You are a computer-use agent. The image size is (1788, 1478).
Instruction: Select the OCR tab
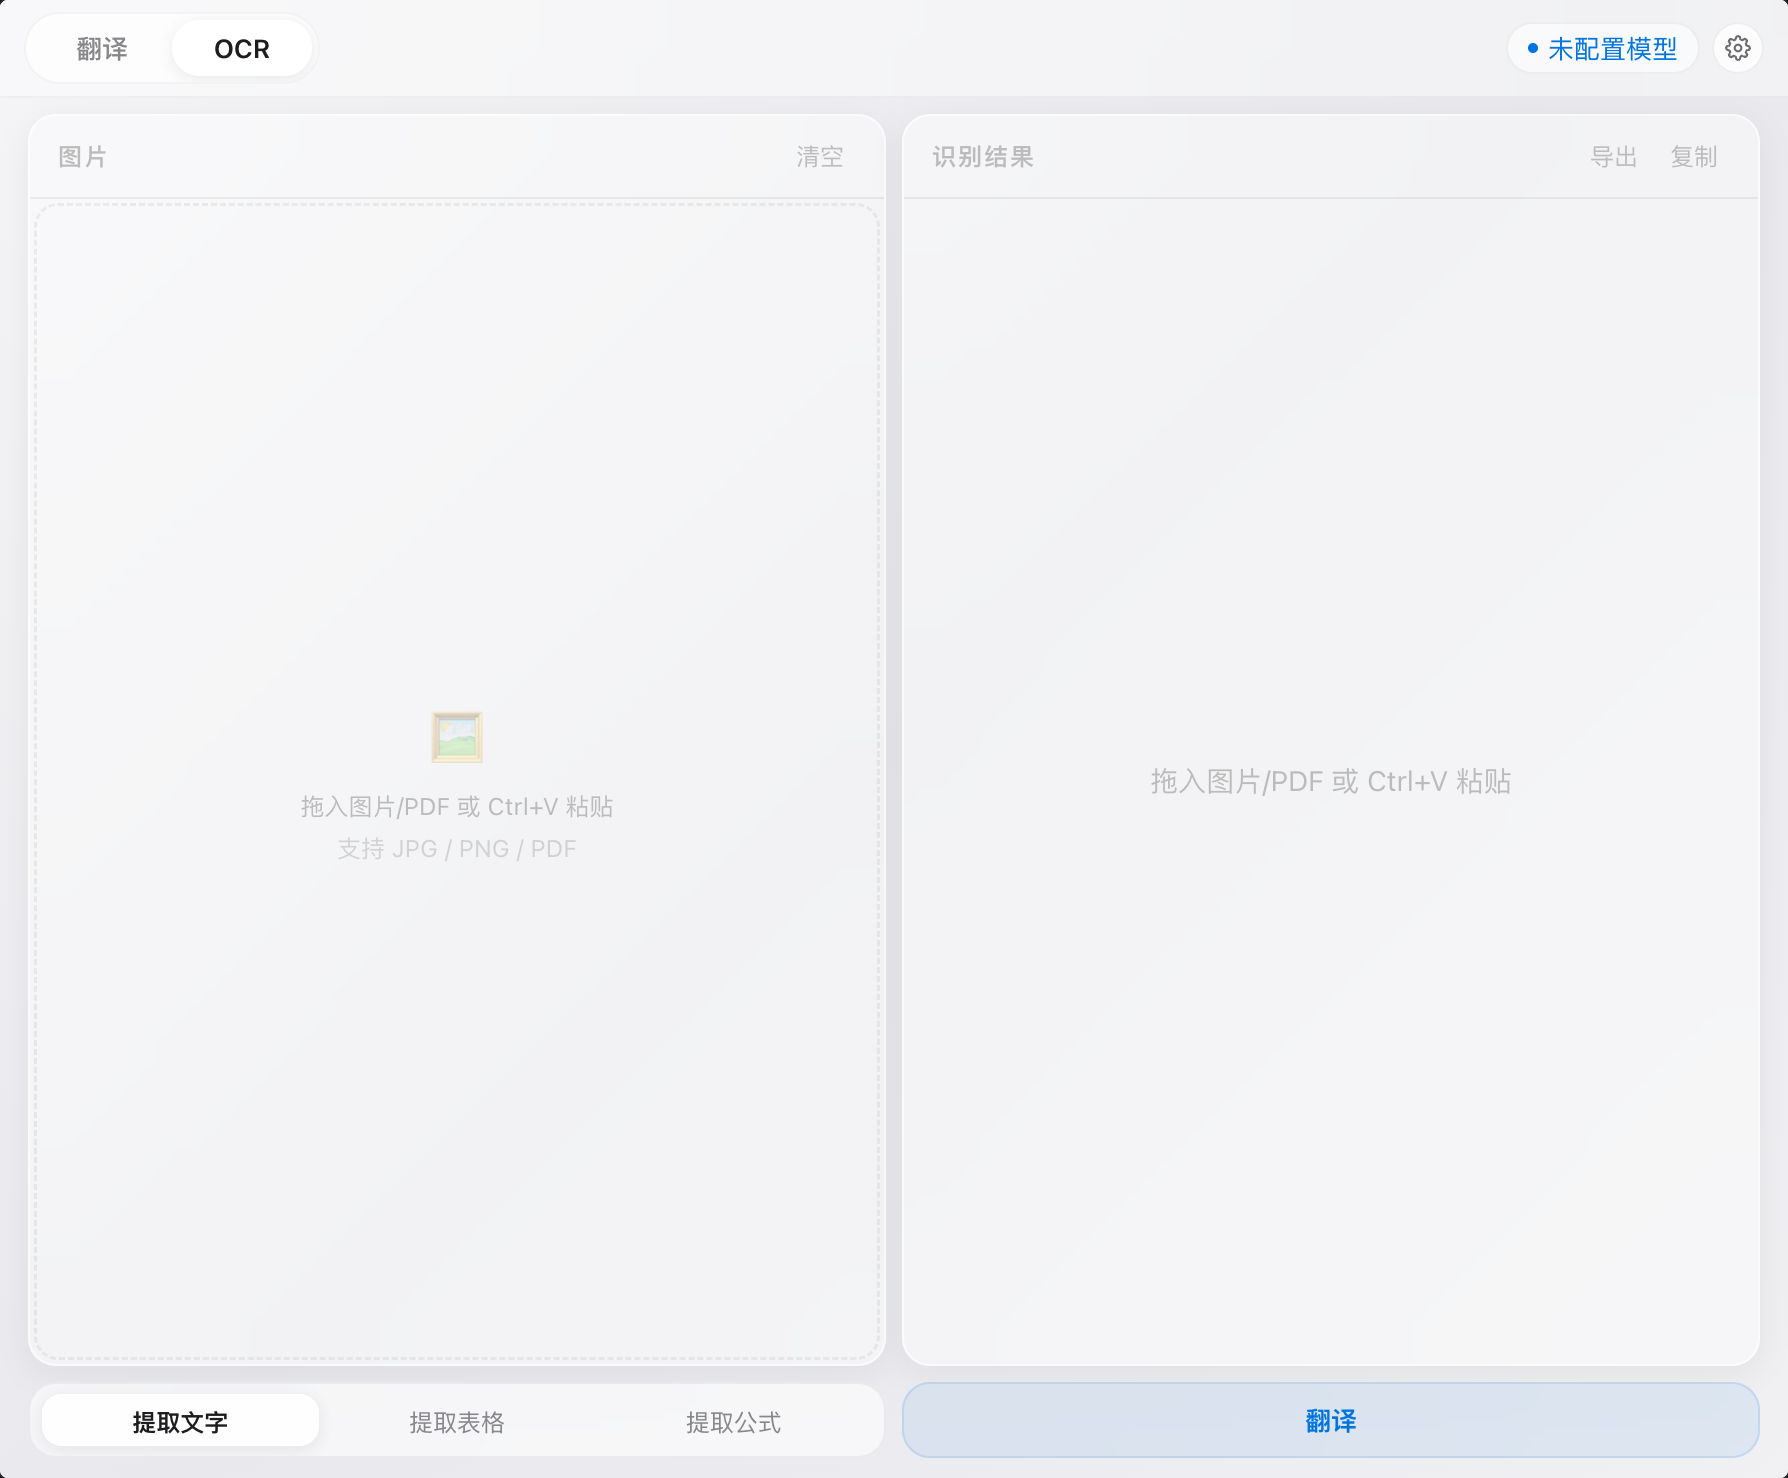(242, 48)
